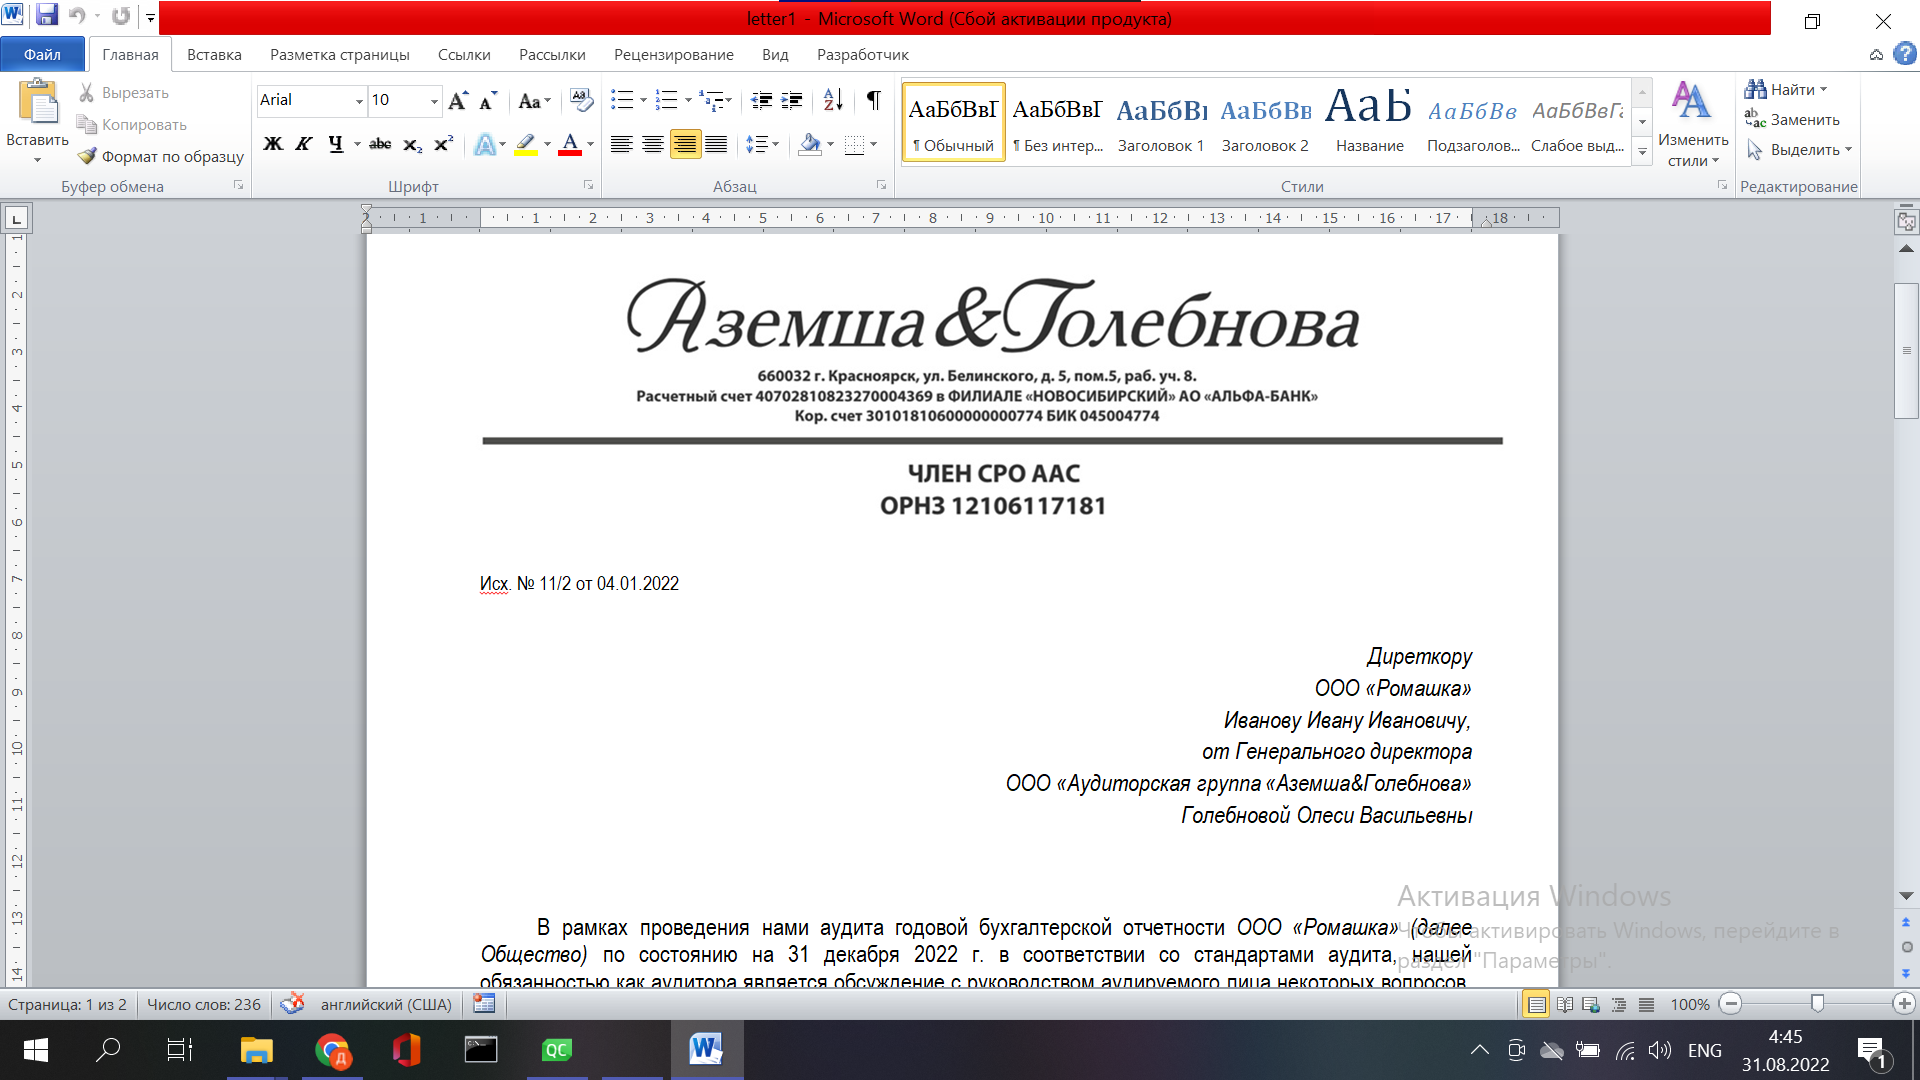Open the line spacing dropdown
This screenshot has width=1920, height=1080.
pos(762,145)
